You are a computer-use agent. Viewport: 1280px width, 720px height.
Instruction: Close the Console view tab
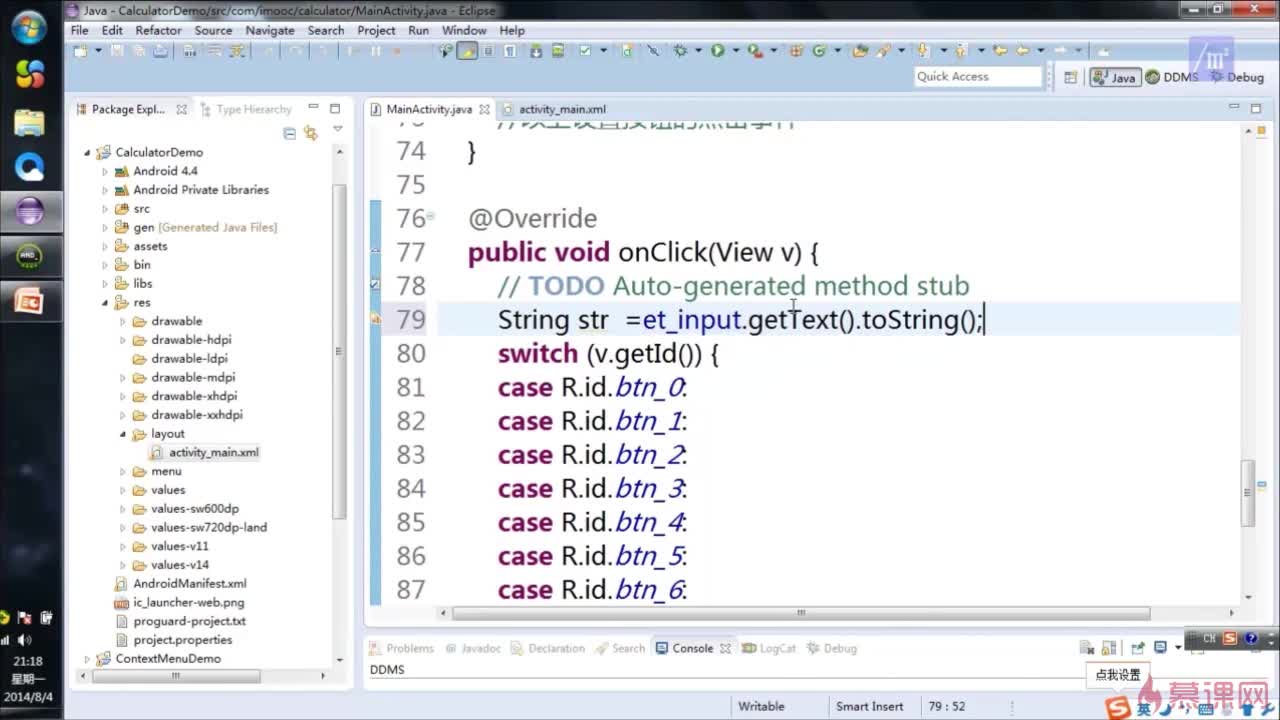pyautogui.click(x=725, y=648)
